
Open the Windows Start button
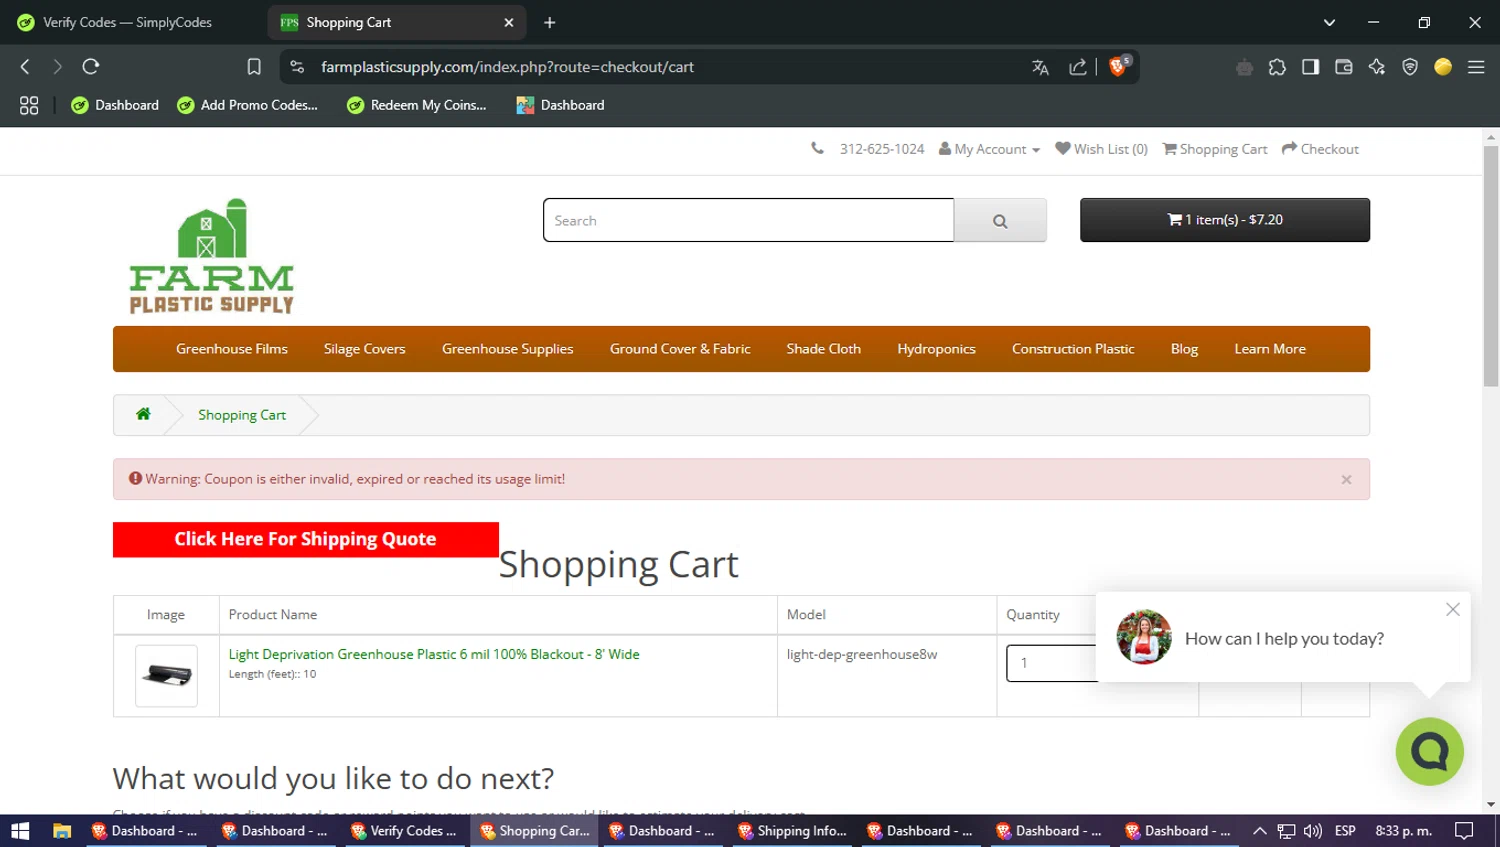point(20,831)
